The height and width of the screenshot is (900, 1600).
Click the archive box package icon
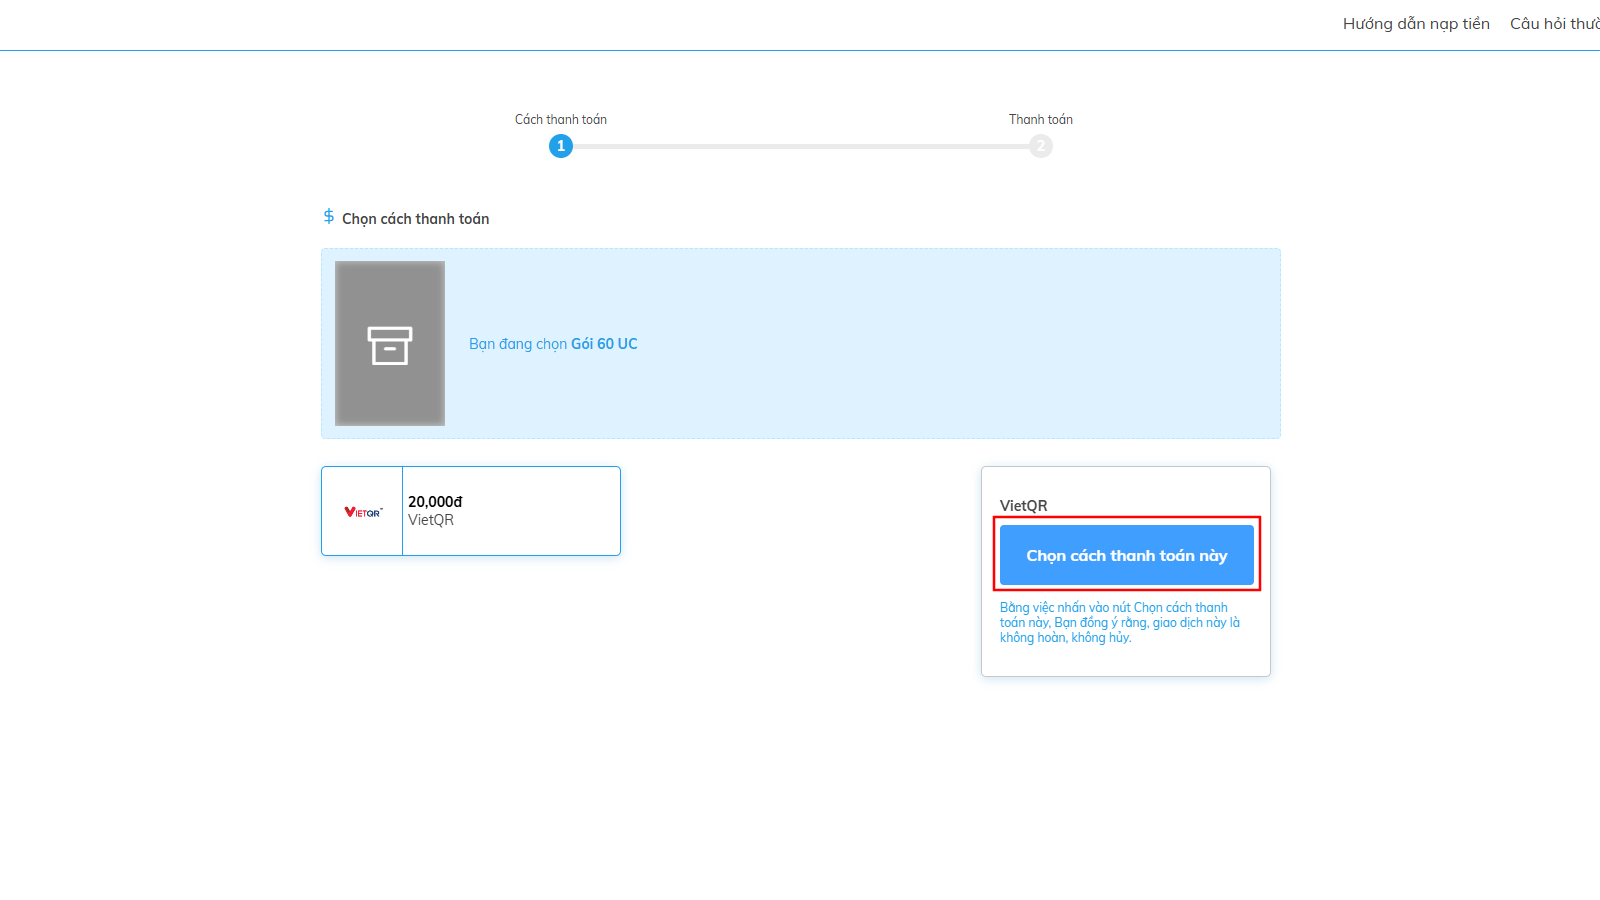[390, 345]
